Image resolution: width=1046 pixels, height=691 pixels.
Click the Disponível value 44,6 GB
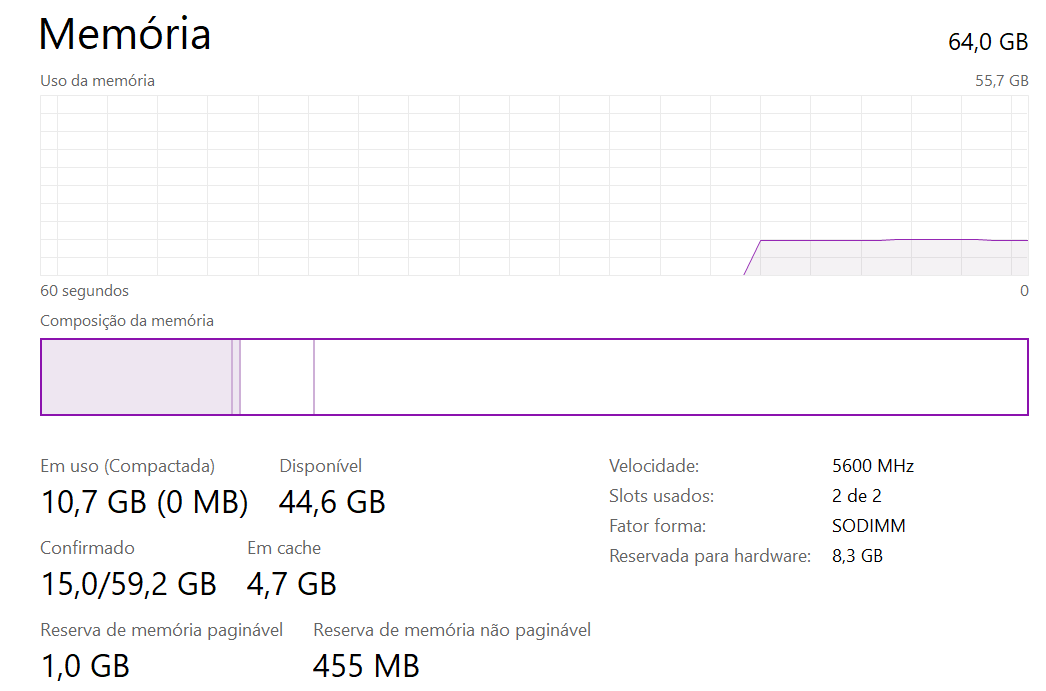pos(332,502)
